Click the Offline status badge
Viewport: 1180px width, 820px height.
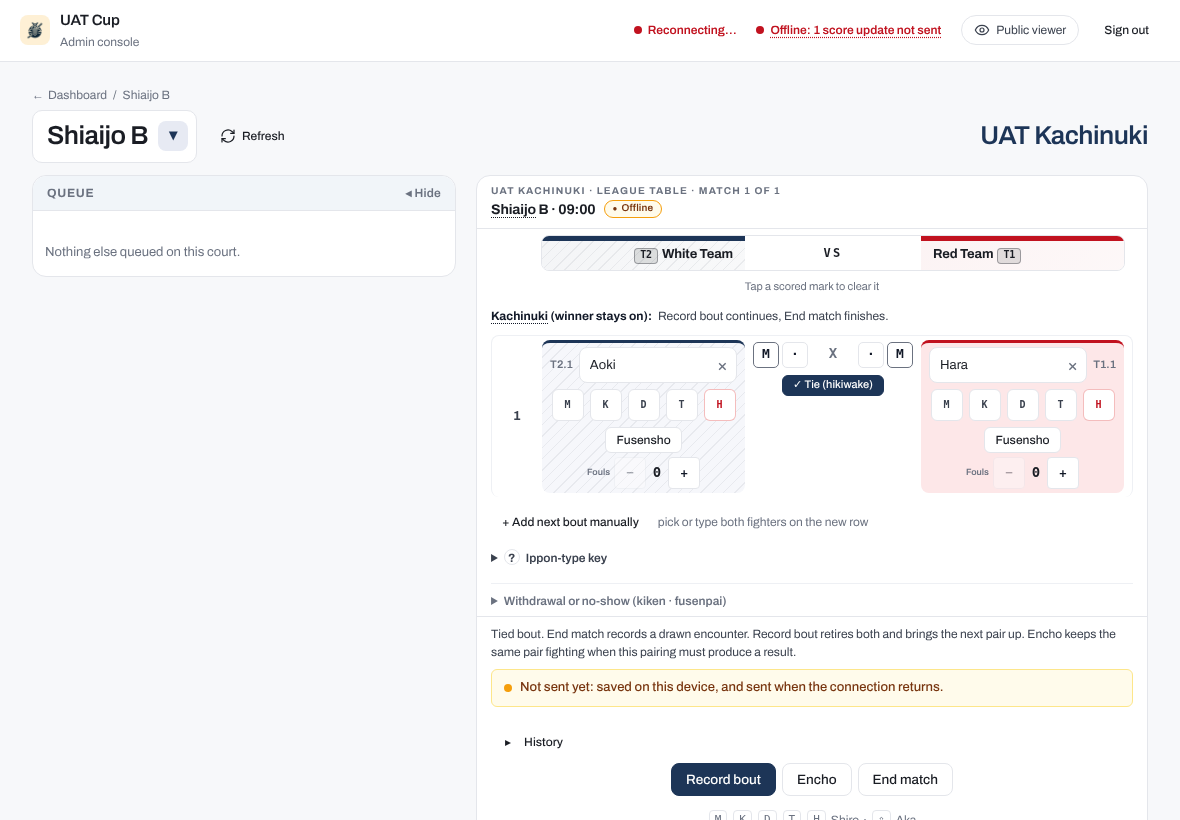633,208
